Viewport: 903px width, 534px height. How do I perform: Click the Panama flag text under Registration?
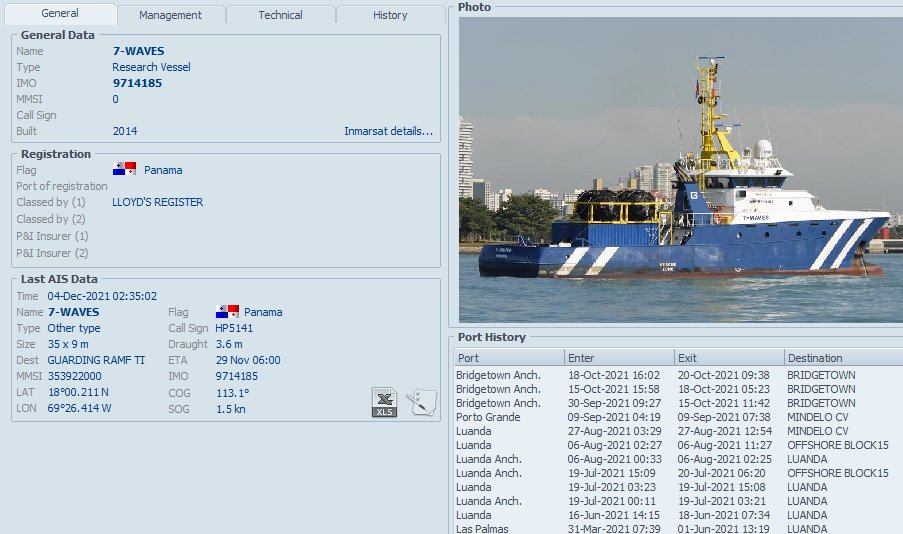click(x=163, y=170)
